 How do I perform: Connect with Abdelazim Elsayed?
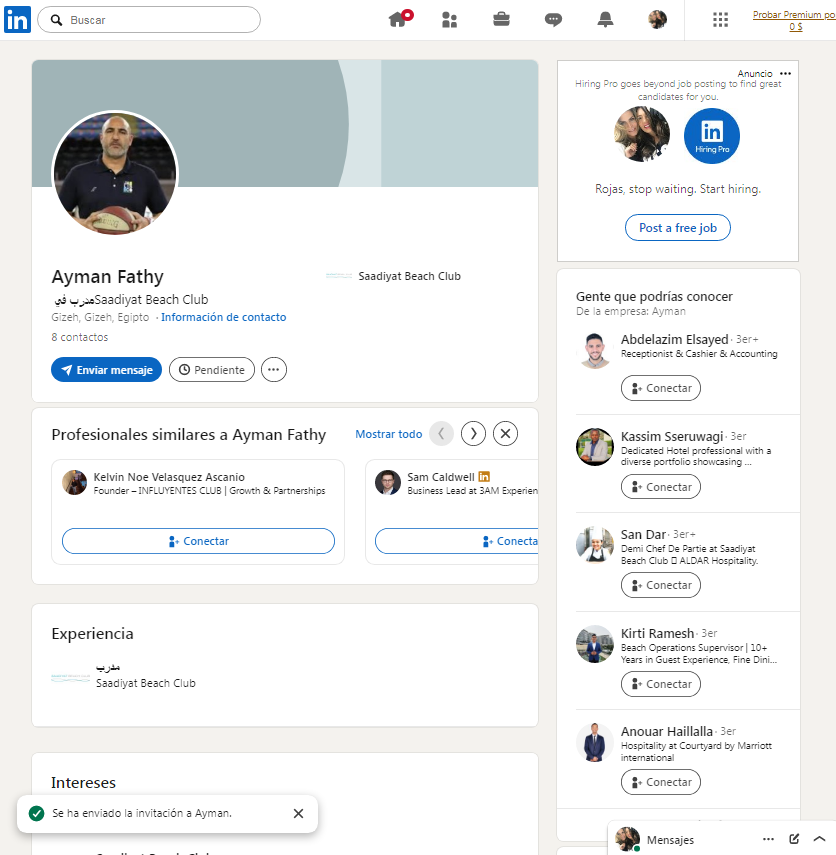coord(661,388)
